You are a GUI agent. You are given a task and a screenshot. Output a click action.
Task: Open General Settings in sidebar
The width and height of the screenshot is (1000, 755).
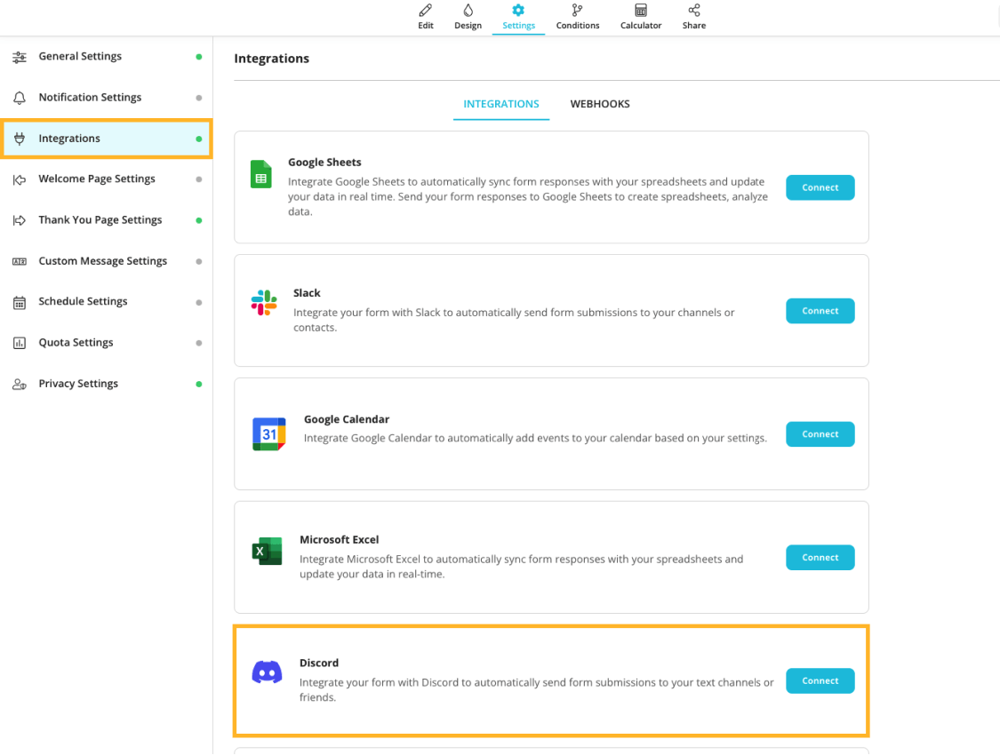80,57
